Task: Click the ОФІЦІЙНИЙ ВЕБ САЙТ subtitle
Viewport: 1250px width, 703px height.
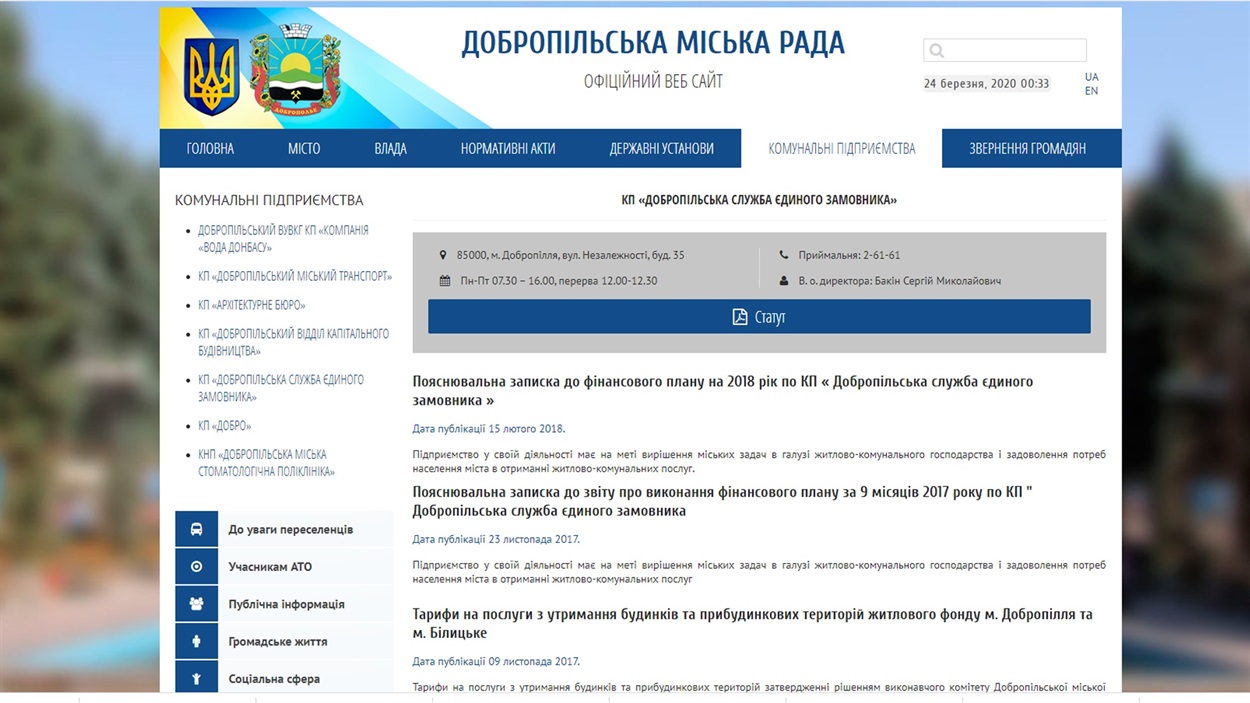Action: click(653, 81)
